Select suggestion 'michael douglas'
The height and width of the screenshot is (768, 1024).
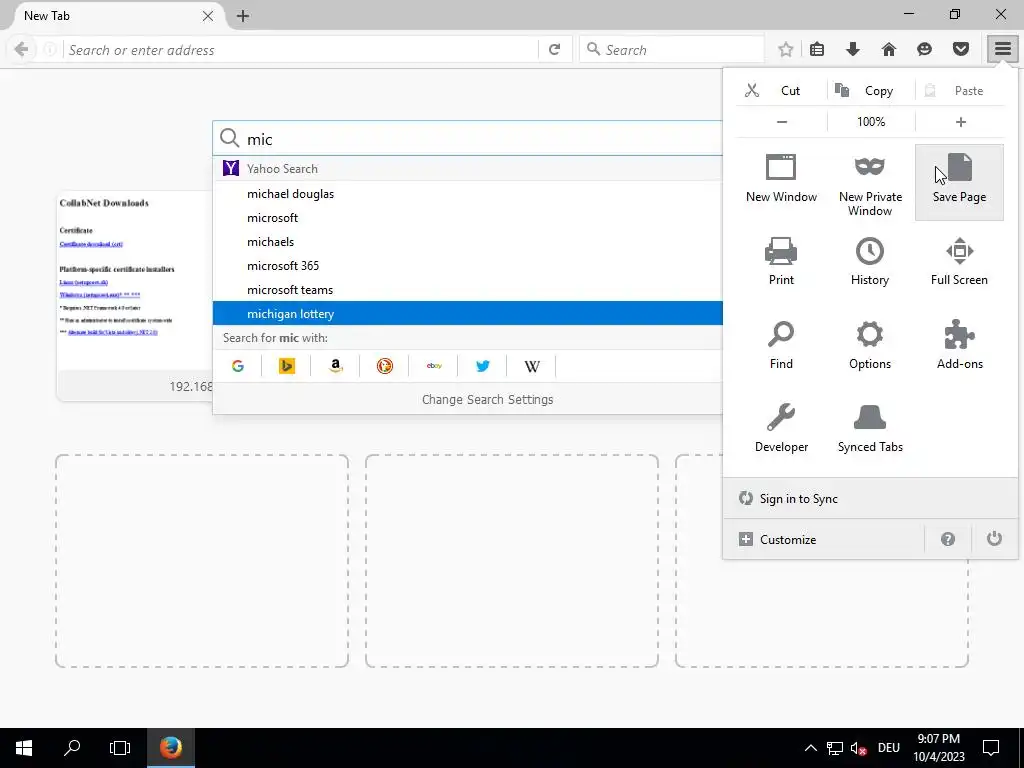tap(468, 193)
